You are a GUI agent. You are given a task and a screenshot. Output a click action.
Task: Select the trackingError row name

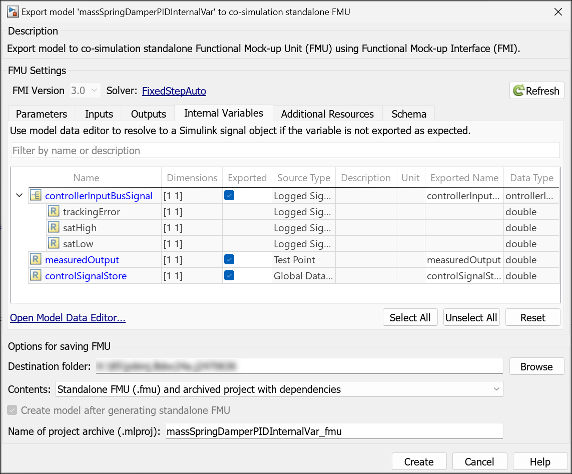tap(91, 212)
